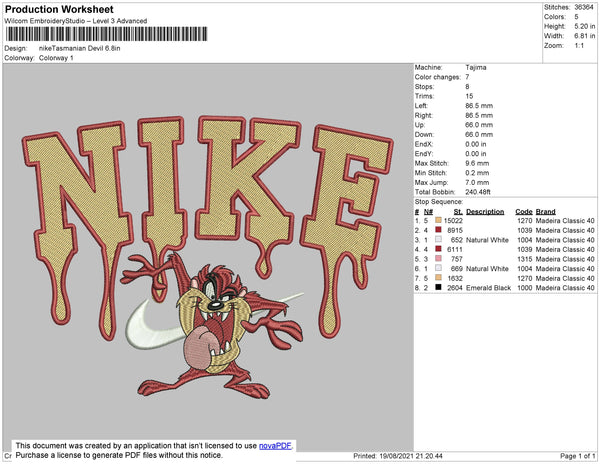
Task: Click tan swatch for stop 7 with 1632 stitches
Action: (x=438, y=278)
